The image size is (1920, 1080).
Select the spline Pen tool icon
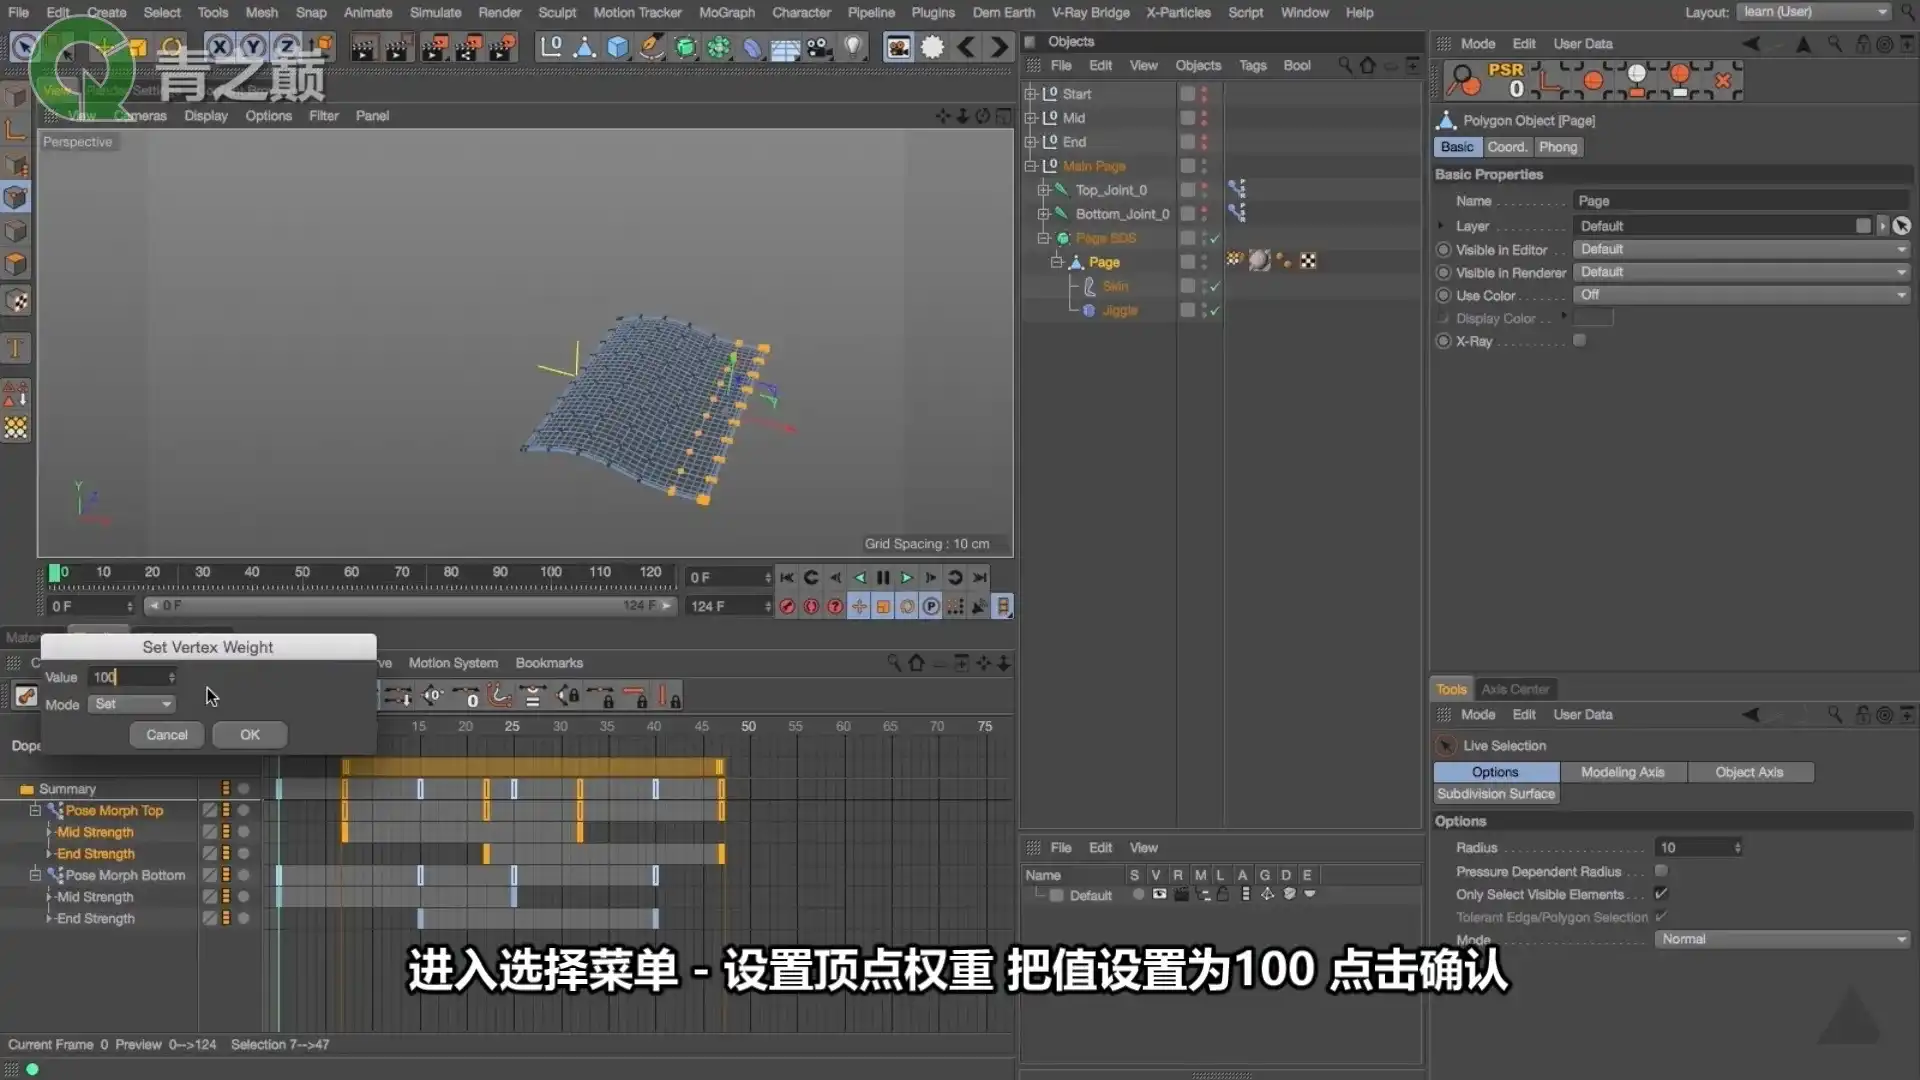651,47
